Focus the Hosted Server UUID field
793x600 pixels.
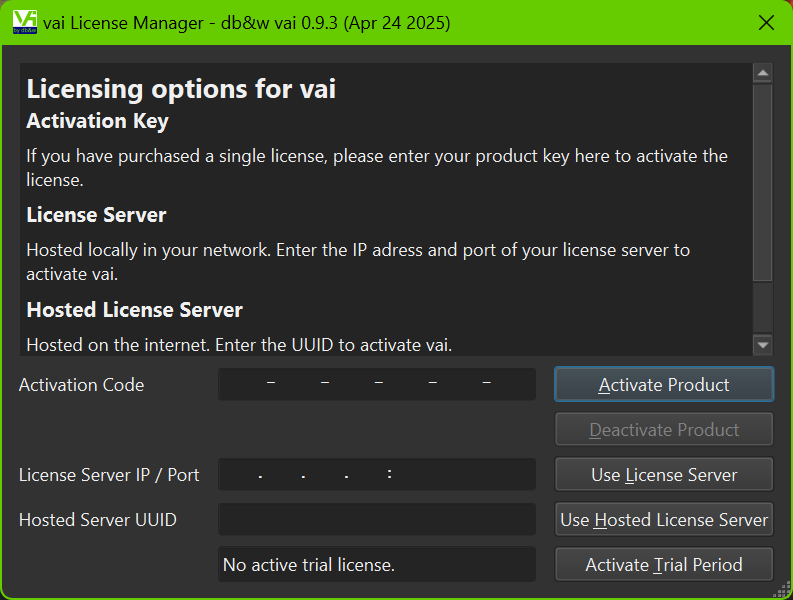[377, 520]
